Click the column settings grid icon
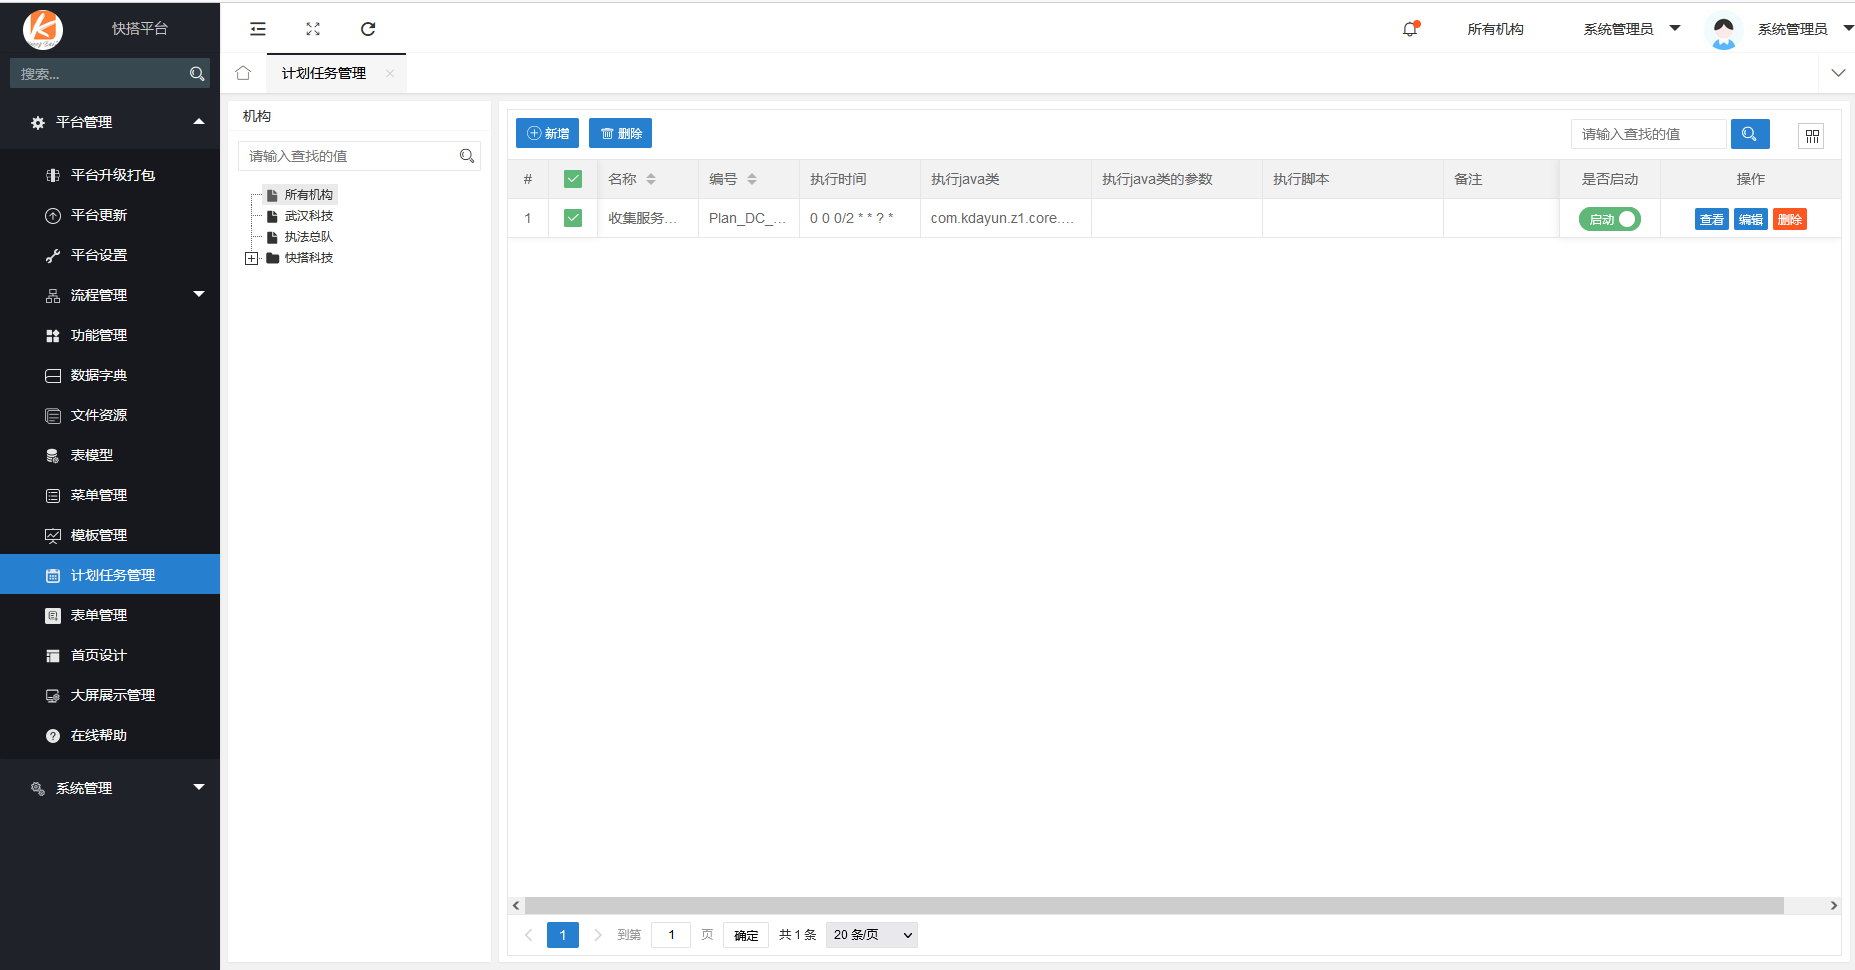 point(1811,135)
